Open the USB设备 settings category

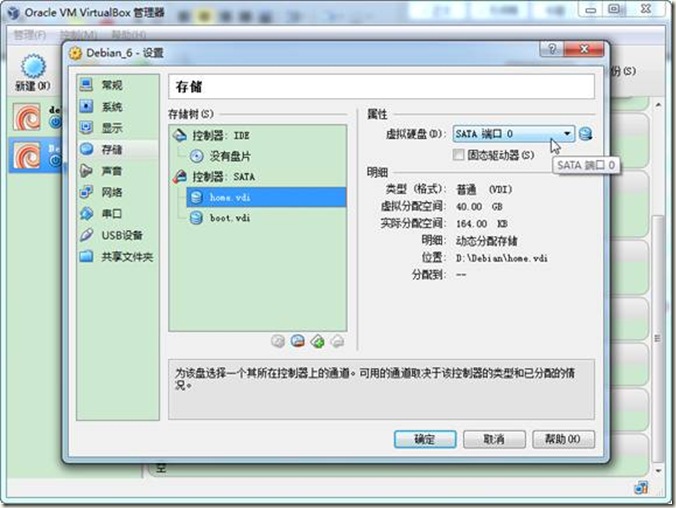(117, 235)
